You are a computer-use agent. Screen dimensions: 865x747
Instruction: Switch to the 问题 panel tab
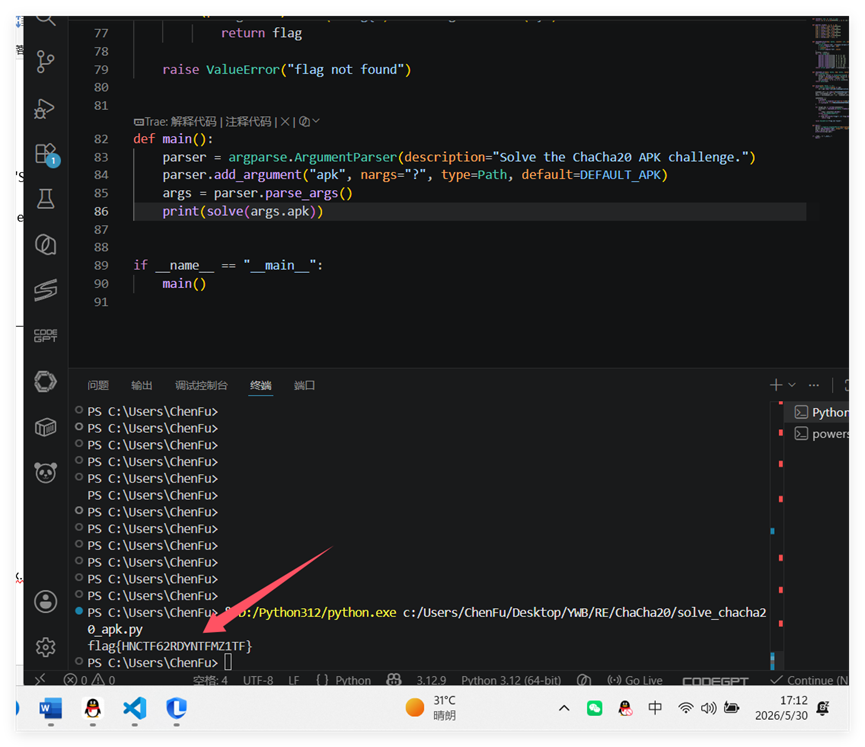[98, 385]
